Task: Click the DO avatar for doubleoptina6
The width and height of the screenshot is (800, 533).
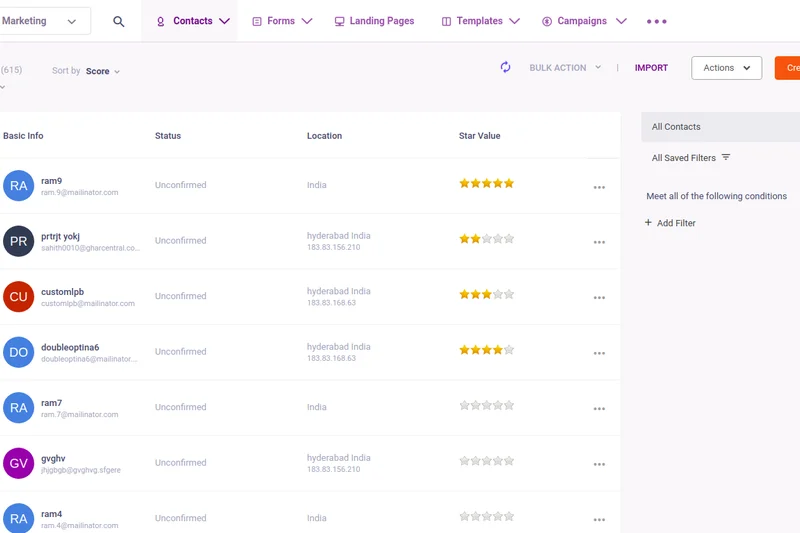Action: pyautogui.click(x=18, y=352)
